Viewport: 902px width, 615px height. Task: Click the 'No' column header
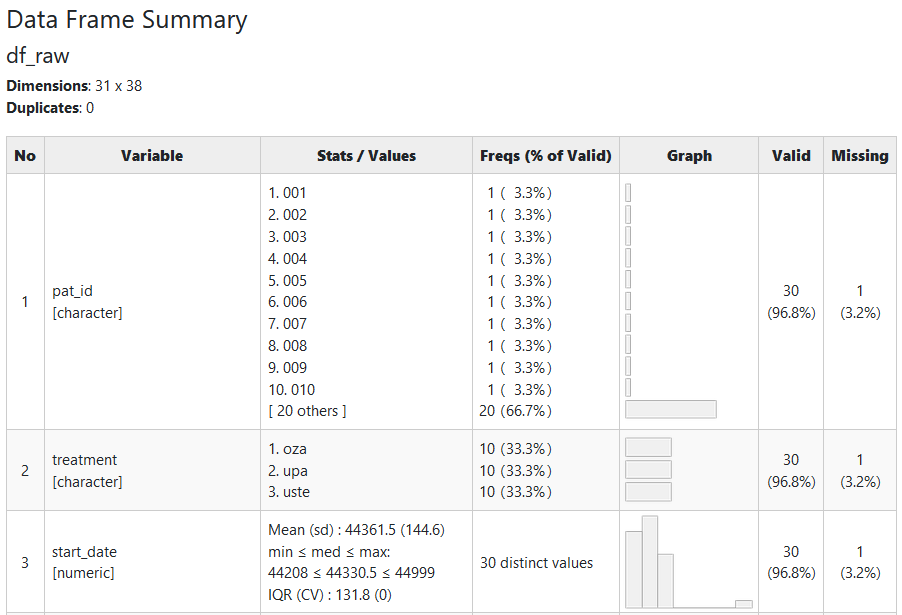coord(25,155)
